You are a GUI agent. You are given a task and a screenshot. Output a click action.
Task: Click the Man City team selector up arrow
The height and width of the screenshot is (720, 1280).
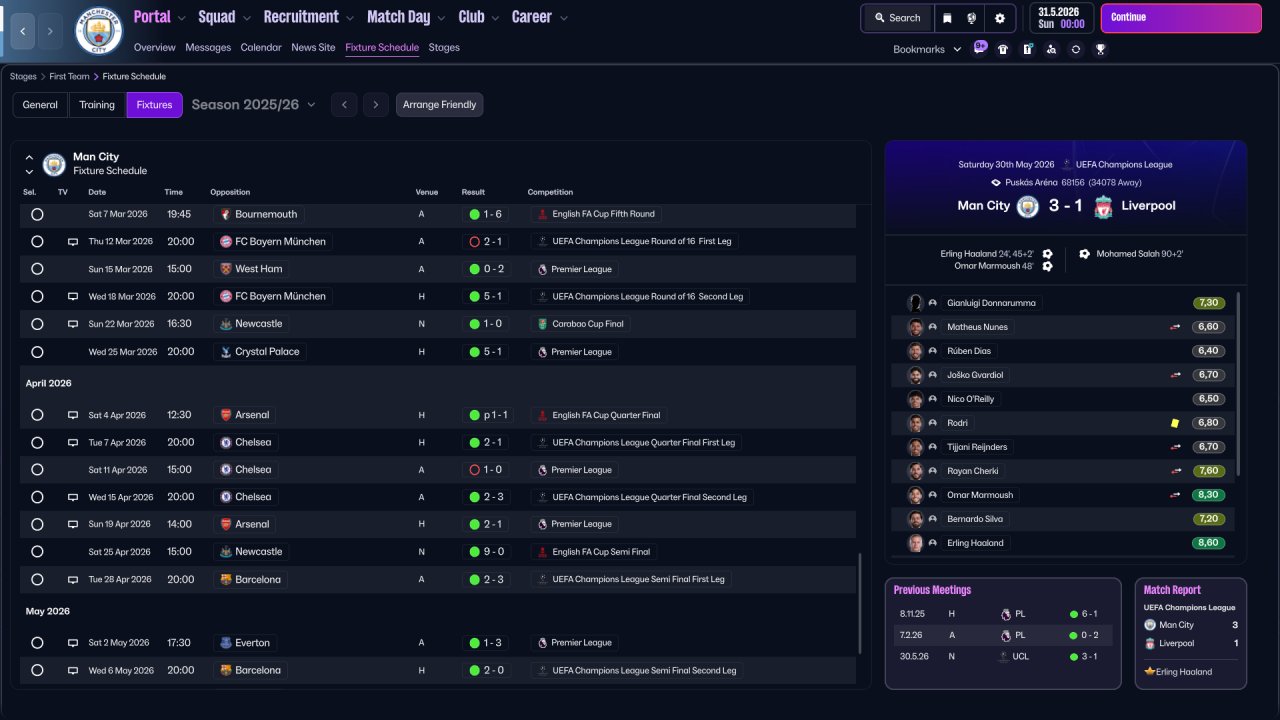pos(29,157)
